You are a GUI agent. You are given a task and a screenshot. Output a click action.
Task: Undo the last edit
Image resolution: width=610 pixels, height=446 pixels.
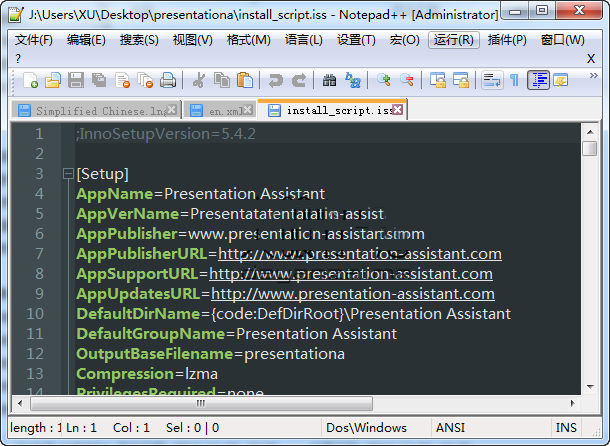tap(276, 80)
